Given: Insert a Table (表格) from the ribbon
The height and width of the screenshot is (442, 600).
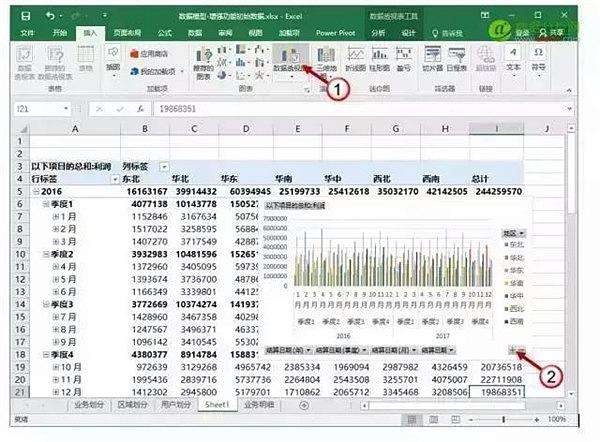Looking at the screenshot, I should pyautogui.click(x=85, y=59).
